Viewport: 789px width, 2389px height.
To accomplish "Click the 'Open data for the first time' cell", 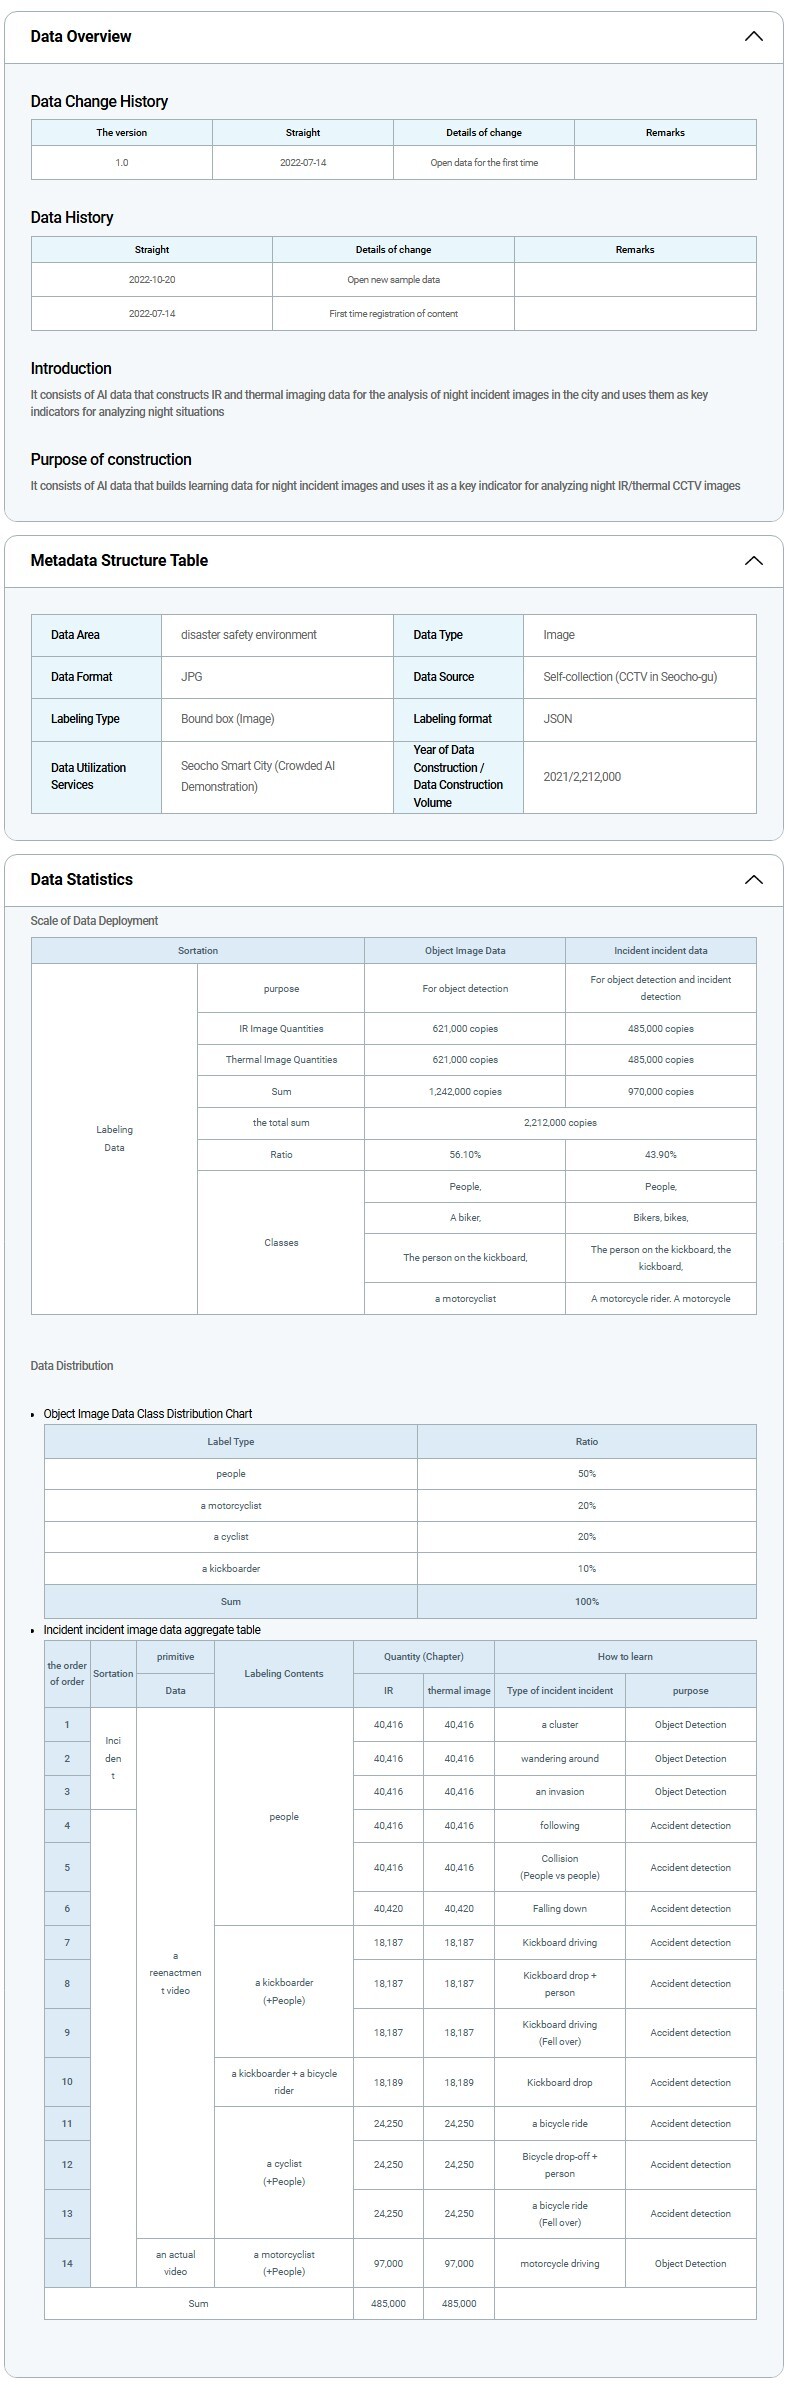I will 484,162.
